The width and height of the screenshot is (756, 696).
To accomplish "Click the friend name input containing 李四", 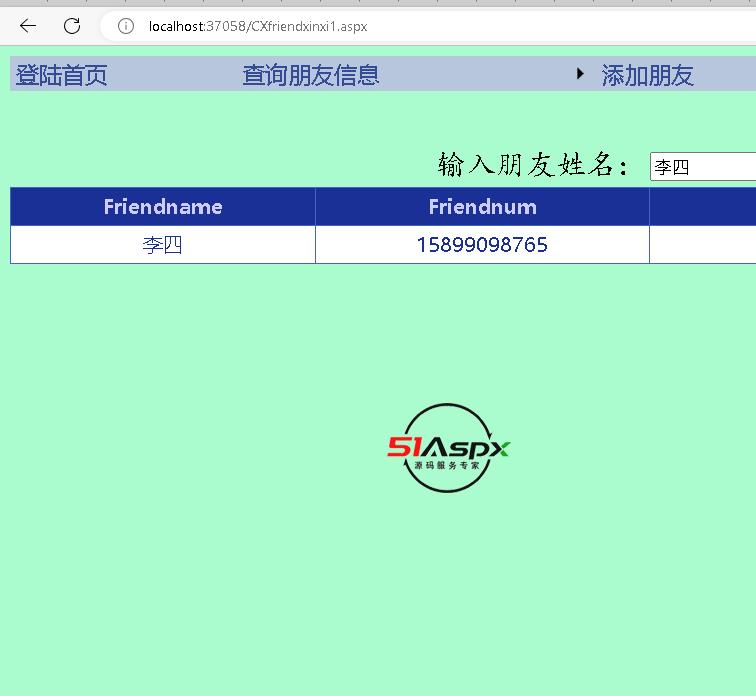I will [703, 167].
